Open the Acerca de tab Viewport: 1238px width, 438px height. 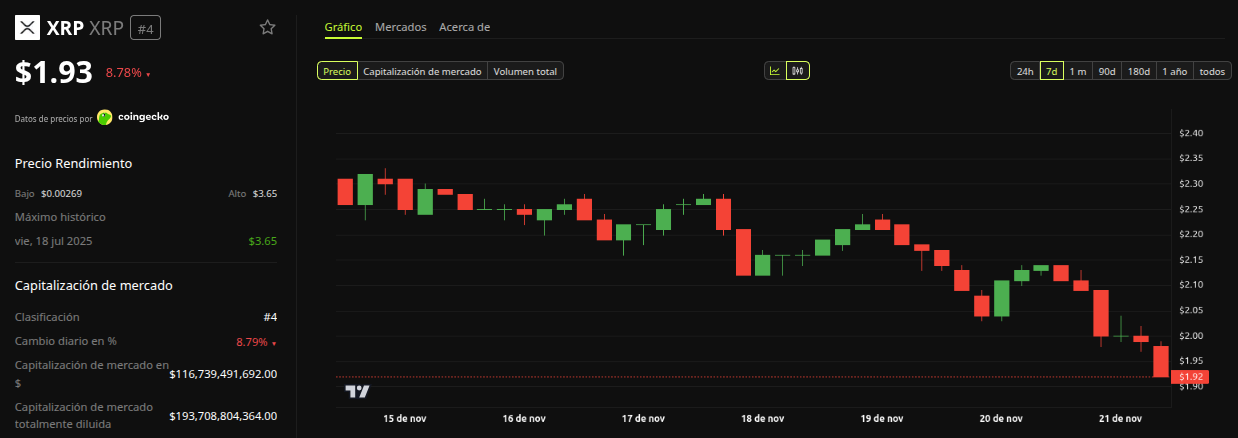coord(464,27)
